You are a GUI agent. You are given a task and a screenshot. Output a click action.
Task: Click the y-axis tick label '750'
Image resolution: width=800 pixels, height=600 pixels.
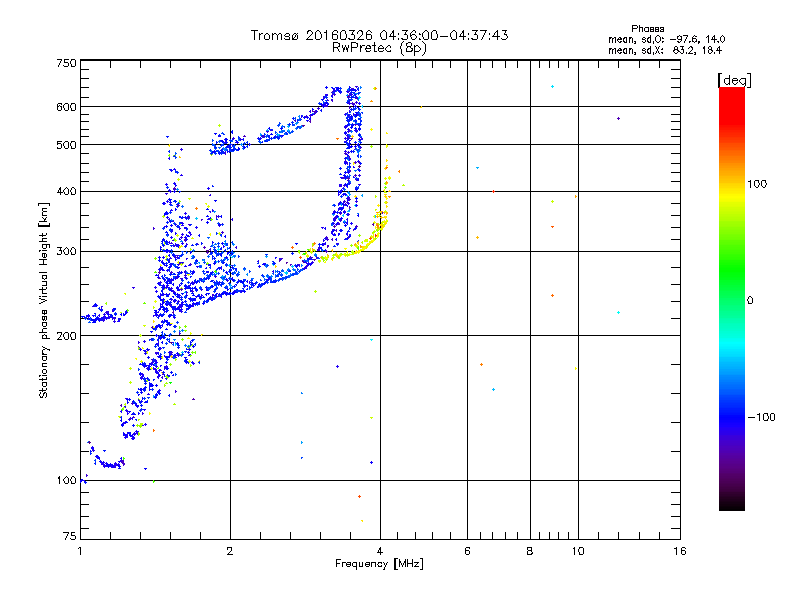[66, 63]
